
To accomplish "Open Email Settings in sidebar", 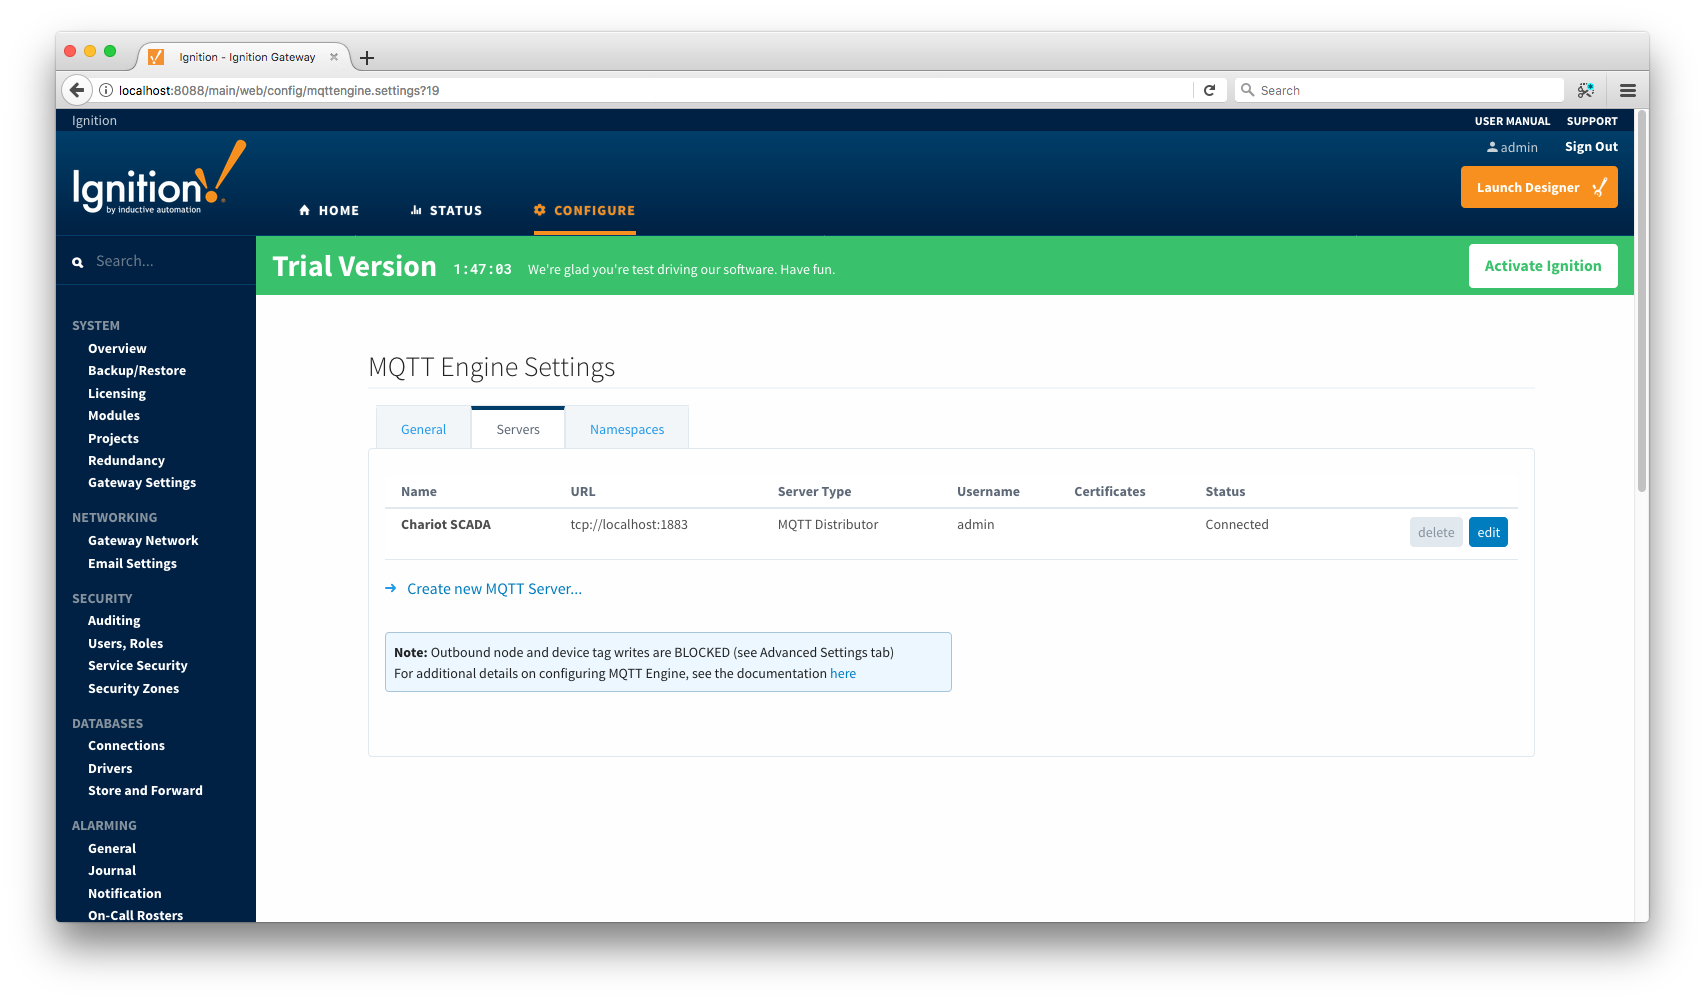I will pyautogui.click(x=132, y=564).
